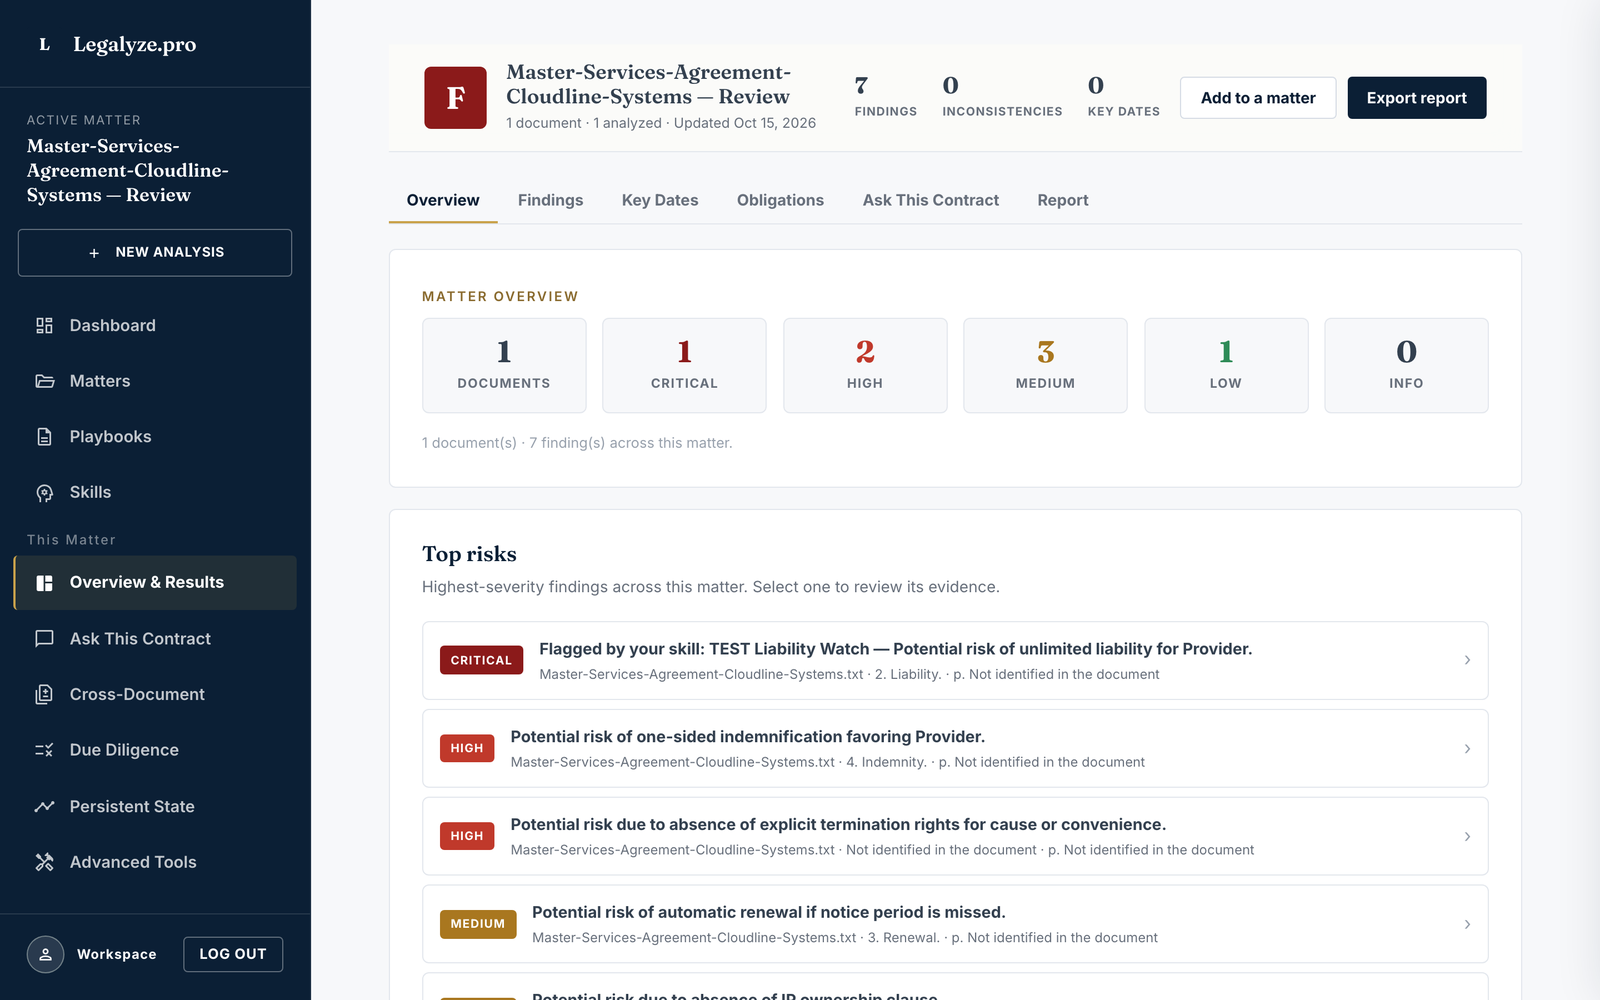The height and width of the screenshot is (1000, 1600).
Task: Click the Cross-Document files icon
Action: tap(44, 694)
